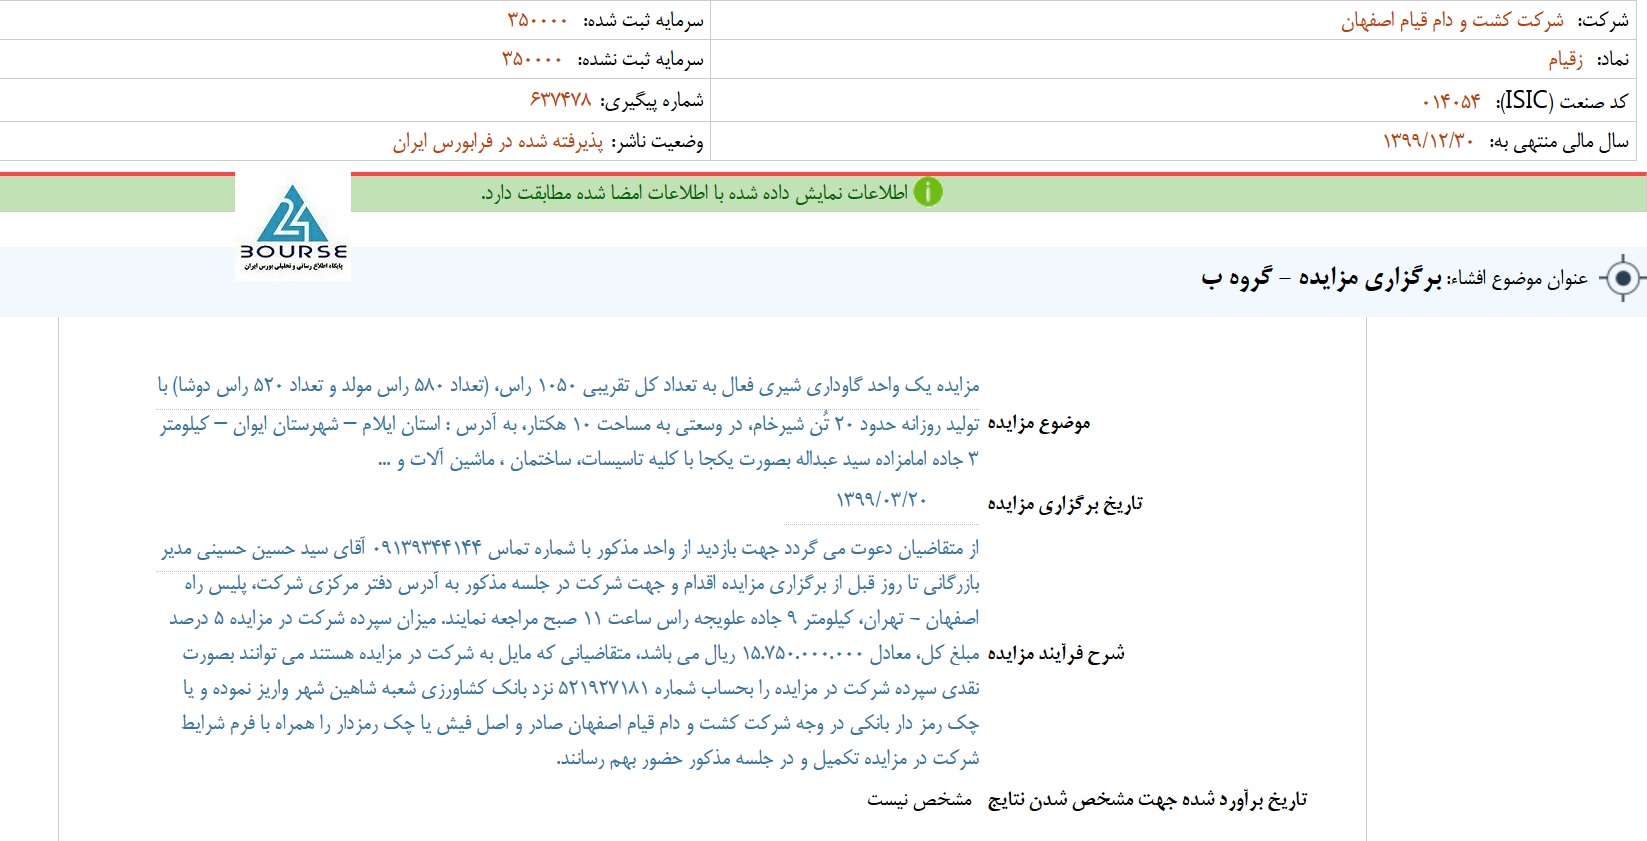The width and height of the screenshot is (1647, 841).
Task: Click the label شرکت at top right
Action: 1602,20
